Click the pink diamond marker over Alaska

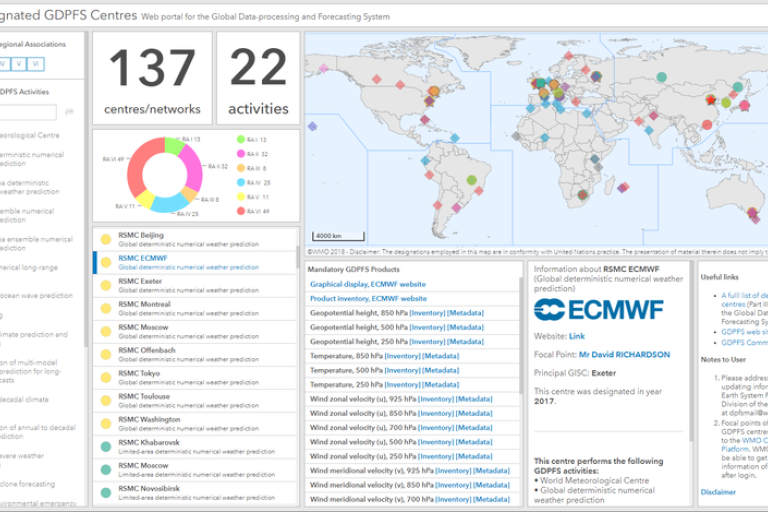point(323,68)
